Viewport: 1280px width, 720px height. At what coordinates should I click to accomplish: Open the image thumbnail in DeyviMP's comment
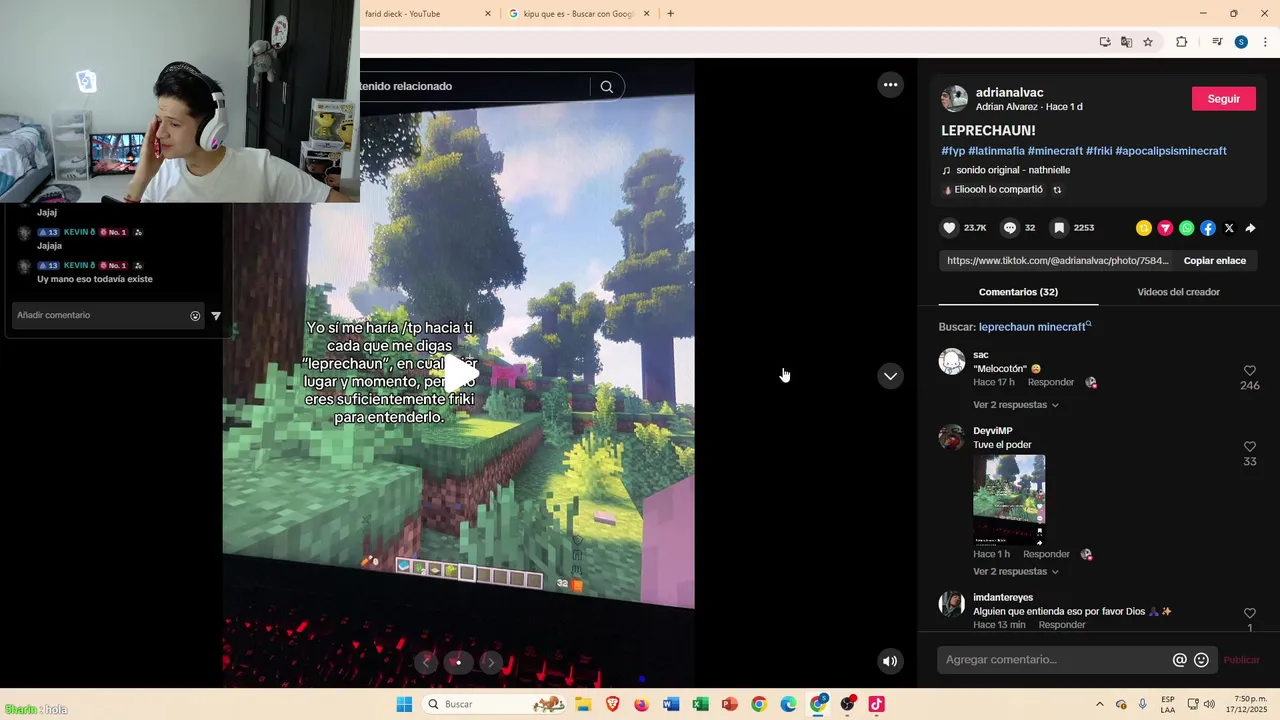point(1009,500)
